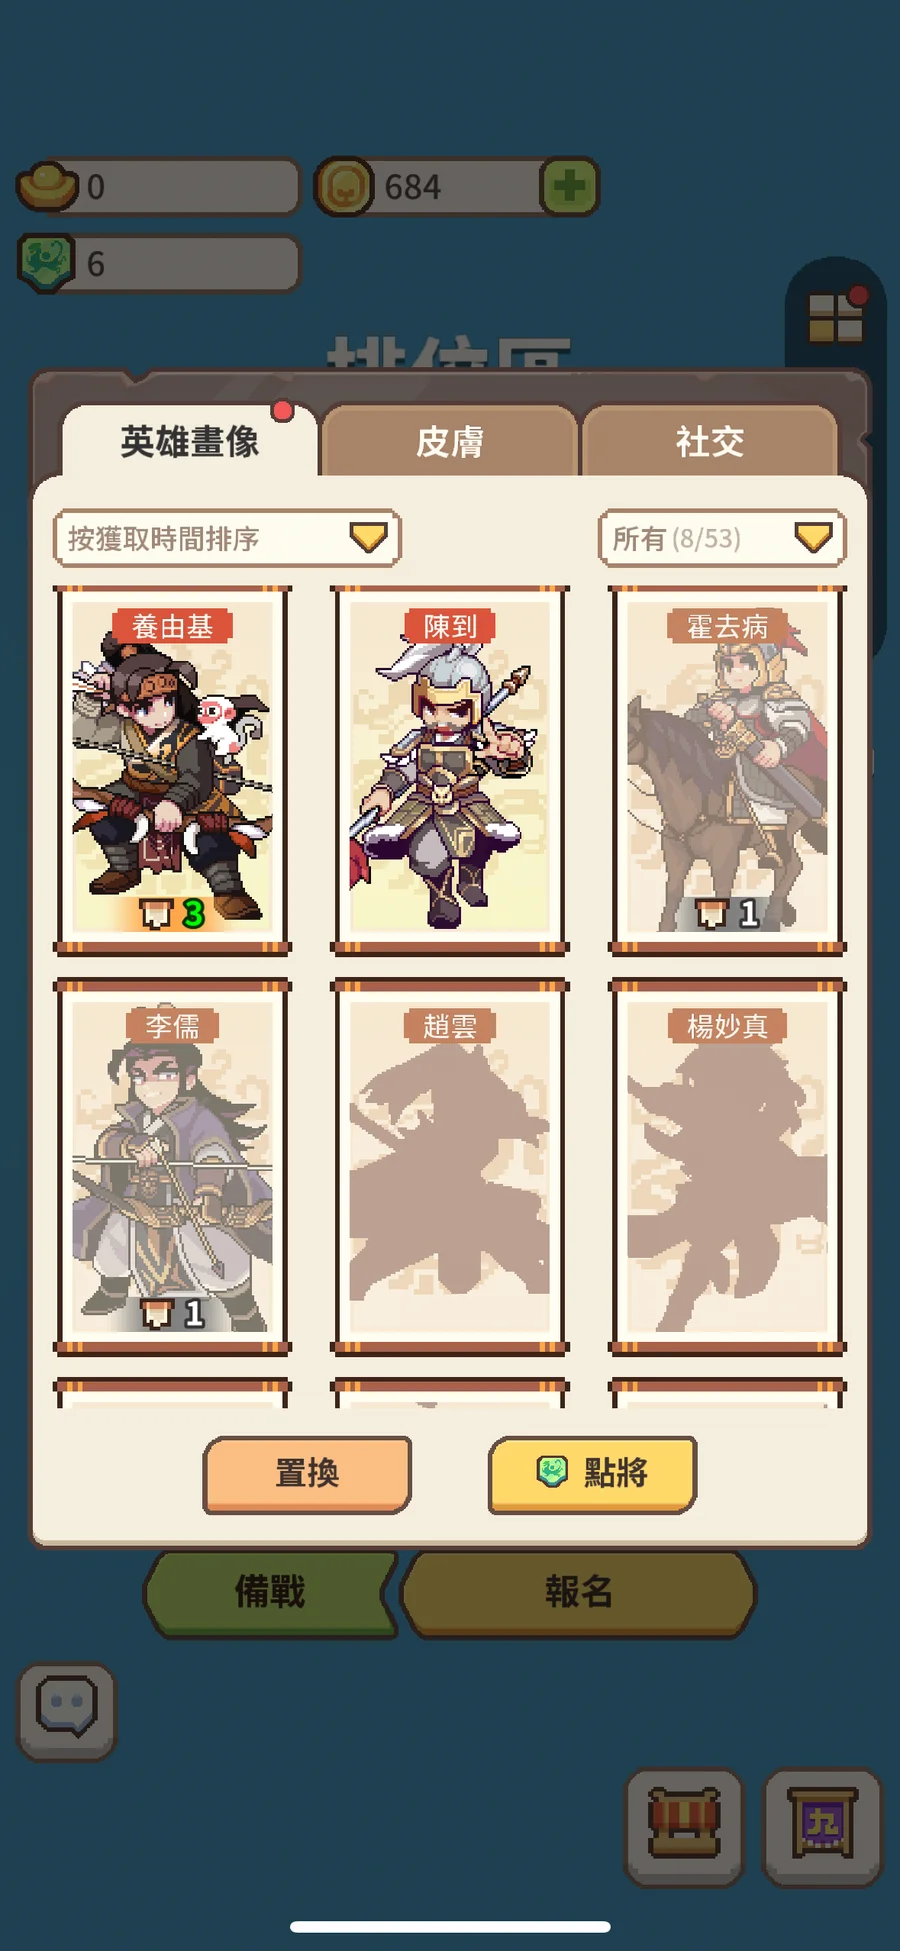Select the 陳到 hero portrait card

coord(450,770)
